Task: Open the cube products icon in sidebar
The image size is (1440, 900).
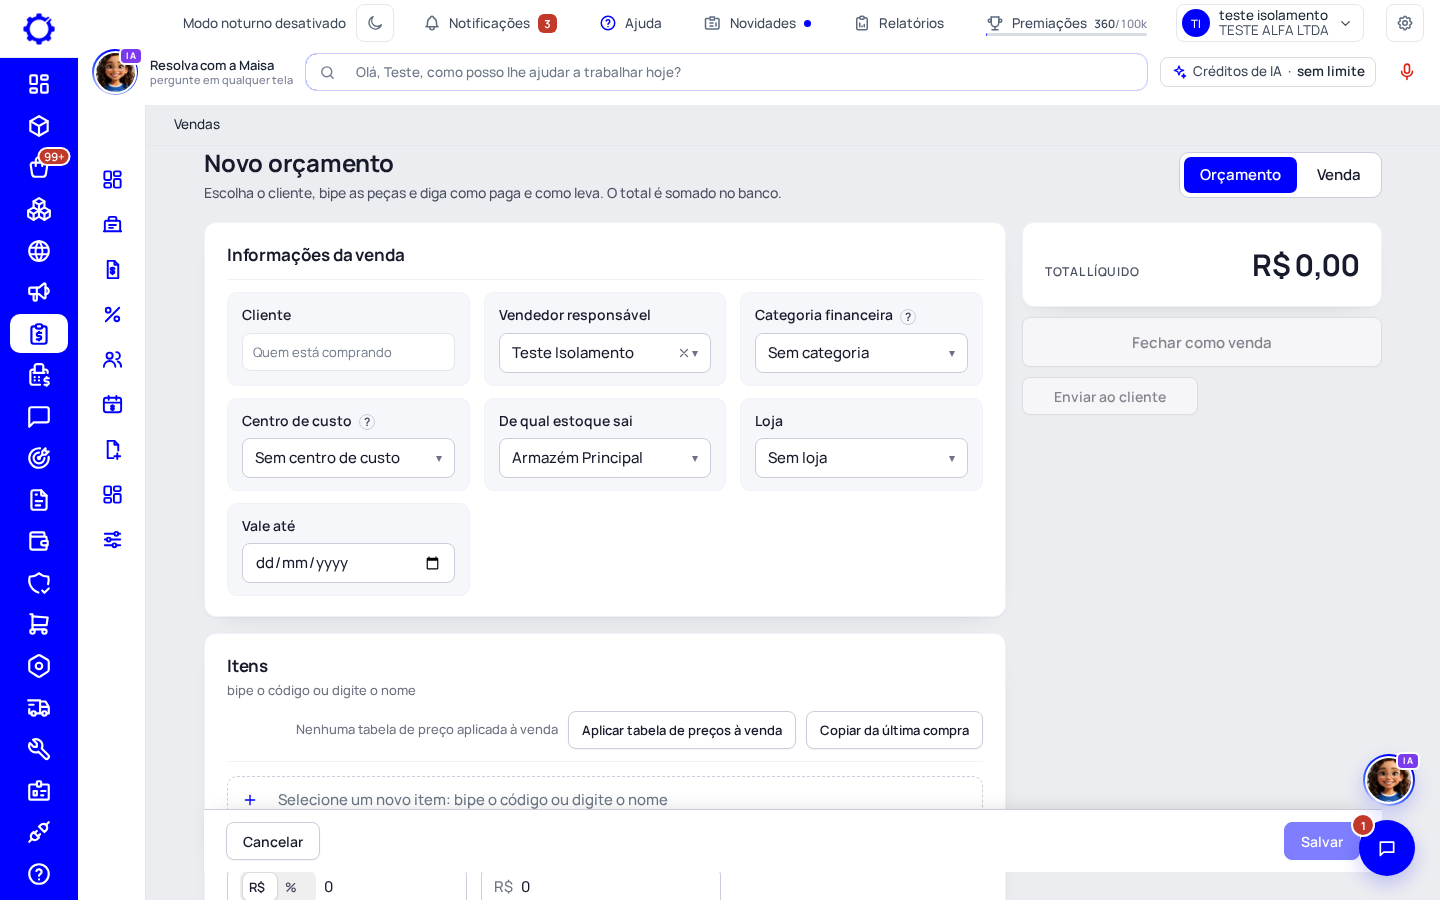Action: (39, 126)
